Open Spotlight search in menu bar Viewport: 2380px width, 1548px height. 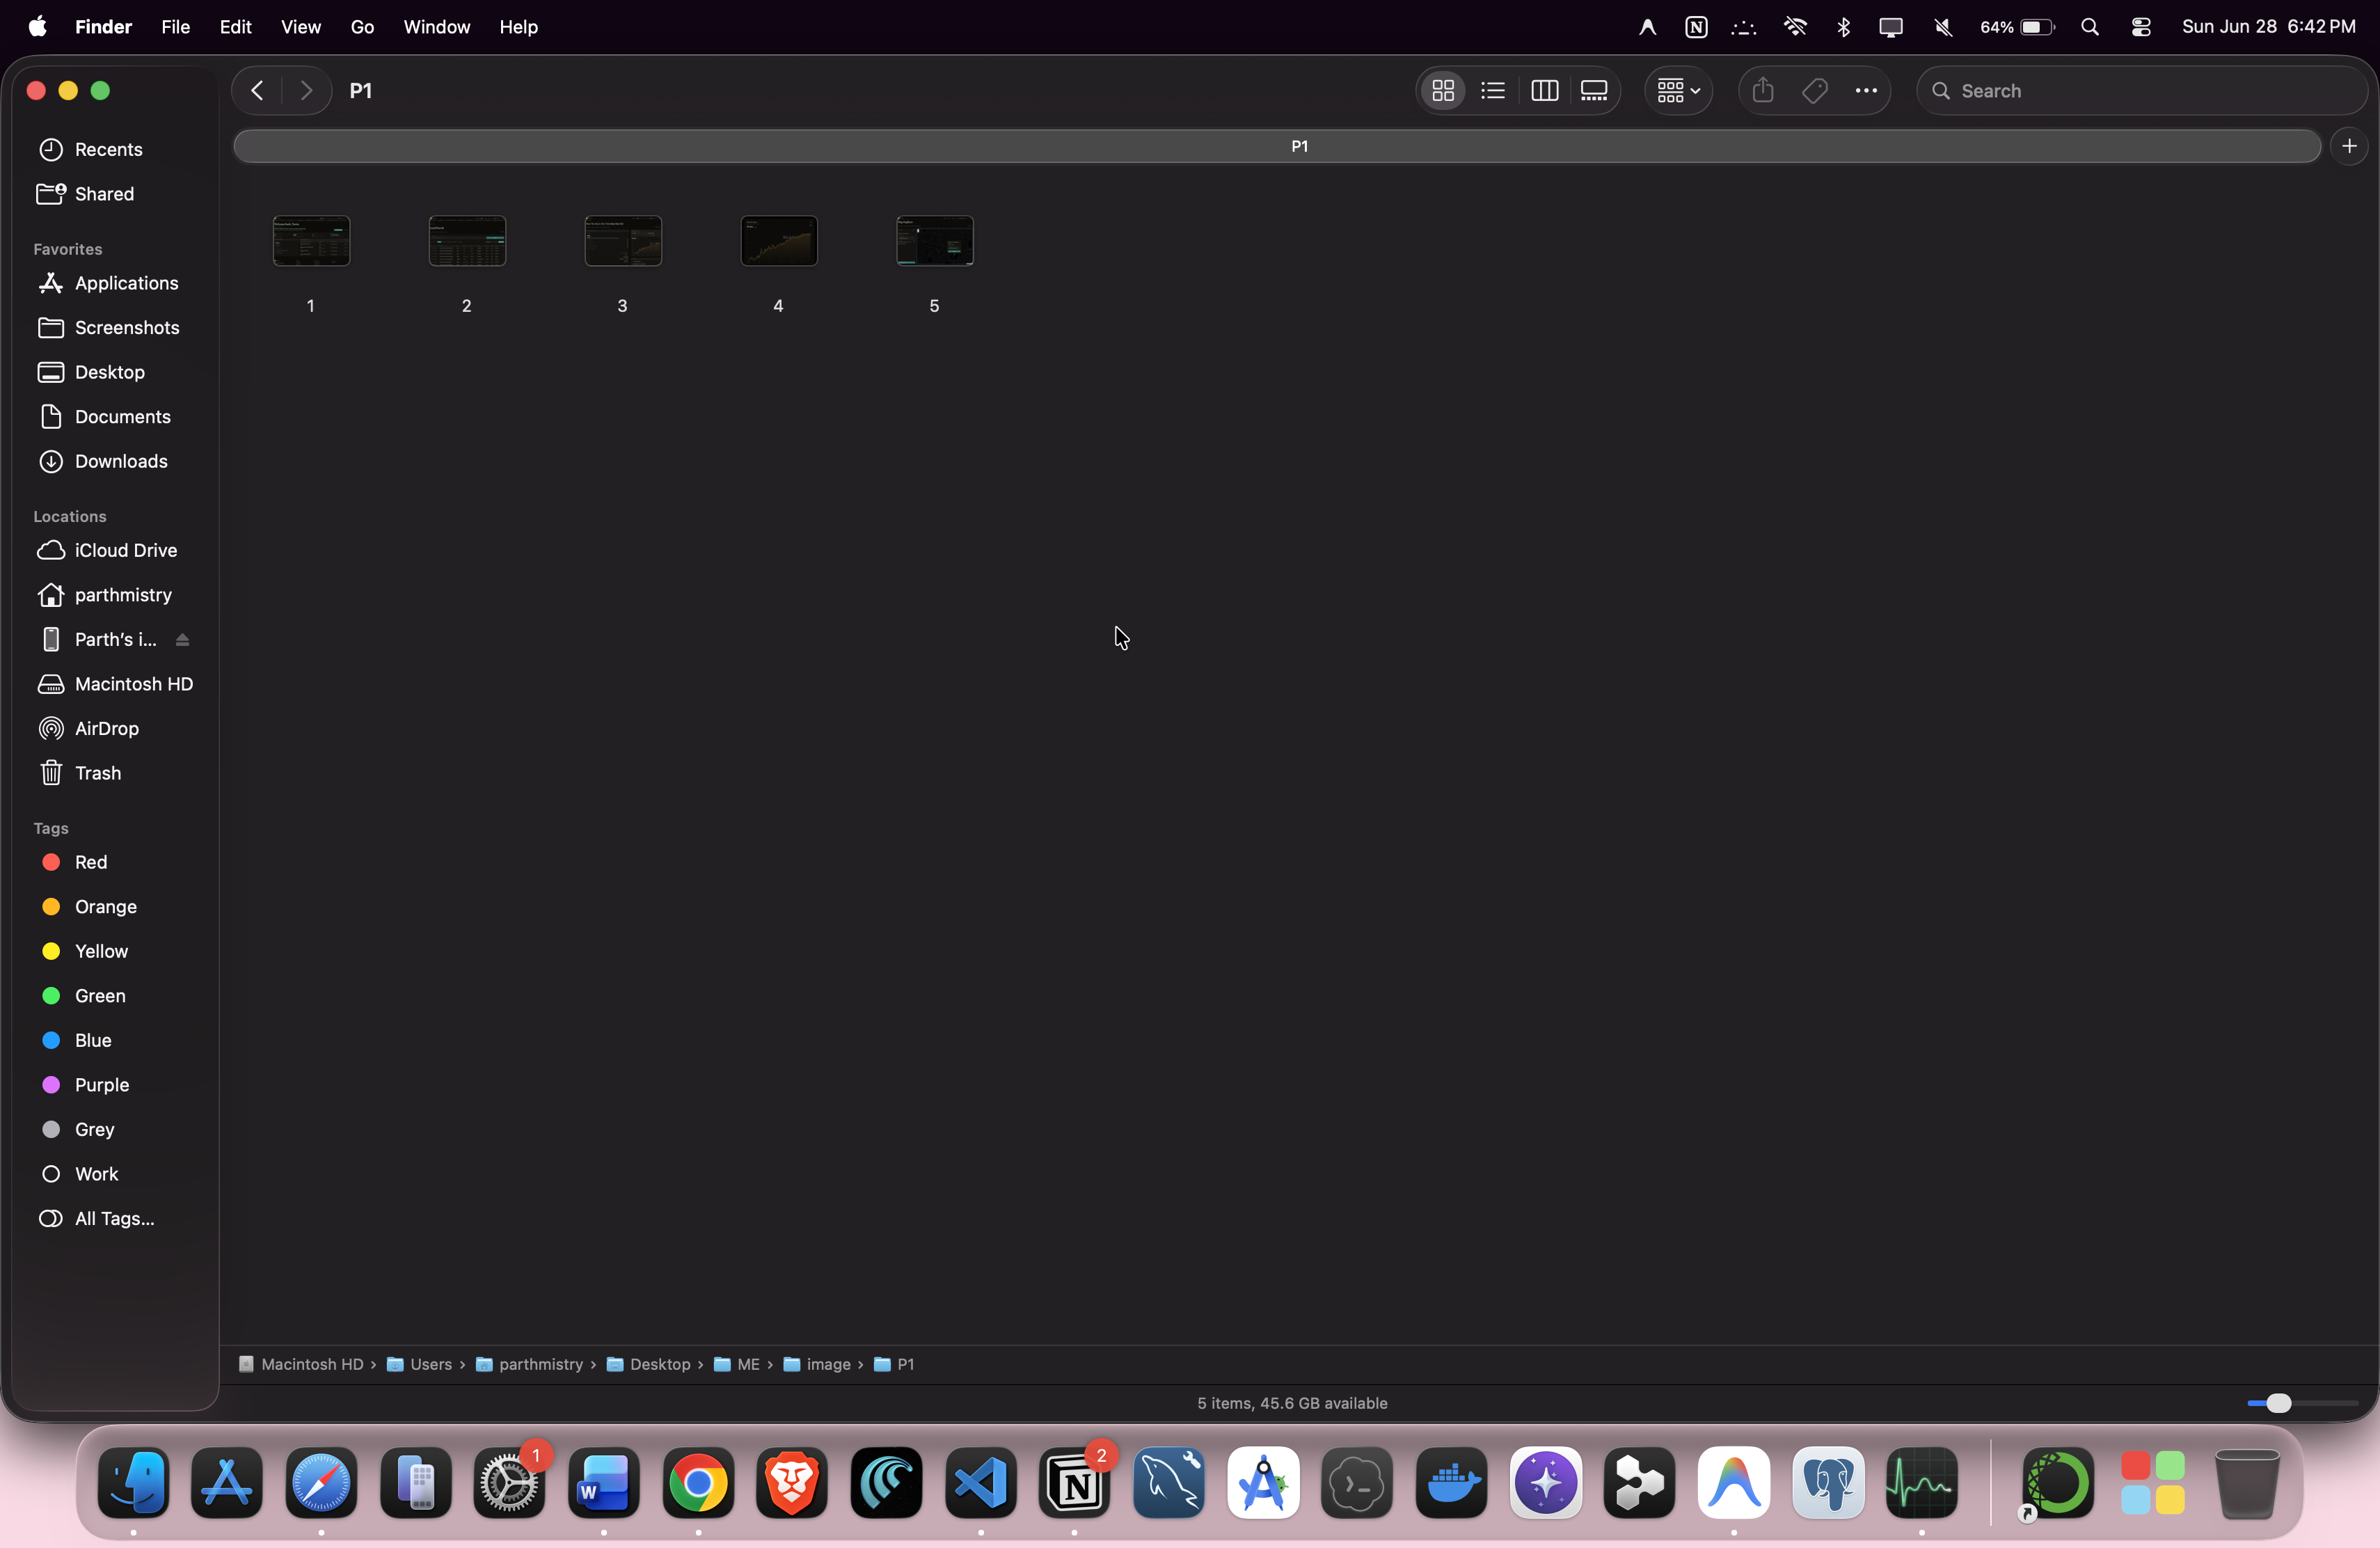click(x=2090, y=27)
